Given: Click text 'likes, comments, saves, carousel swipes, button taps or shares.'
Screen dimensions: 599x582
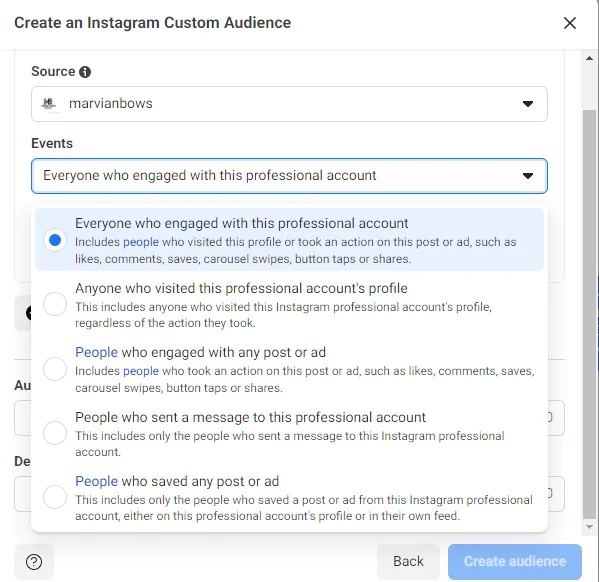Looking at the screenshot, I should pos(243,259).
